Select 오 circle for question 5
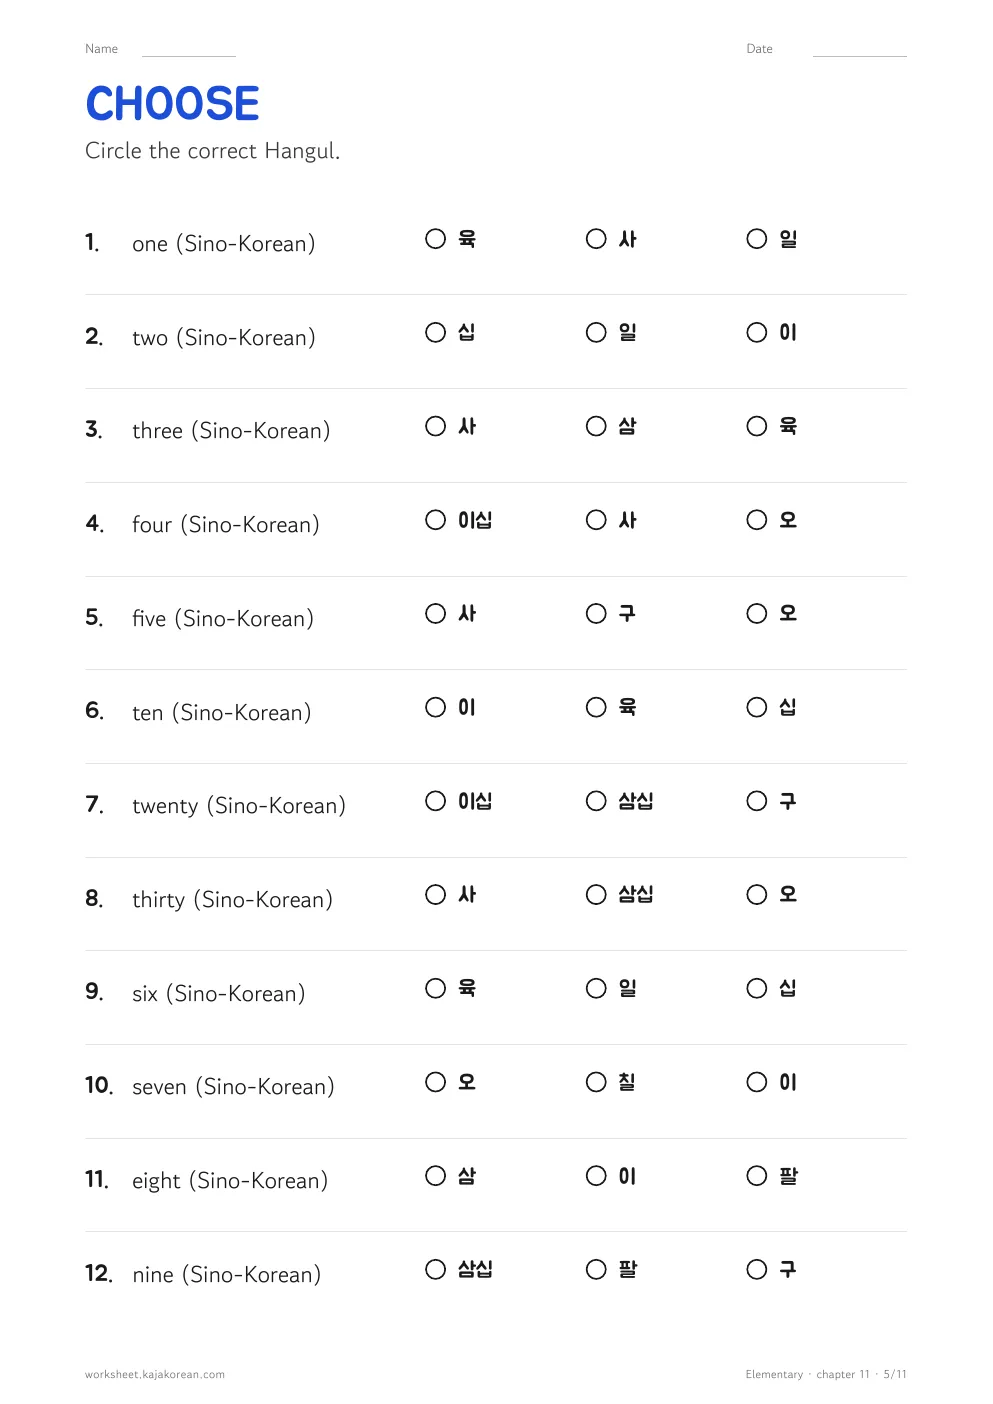 [757, 614]
